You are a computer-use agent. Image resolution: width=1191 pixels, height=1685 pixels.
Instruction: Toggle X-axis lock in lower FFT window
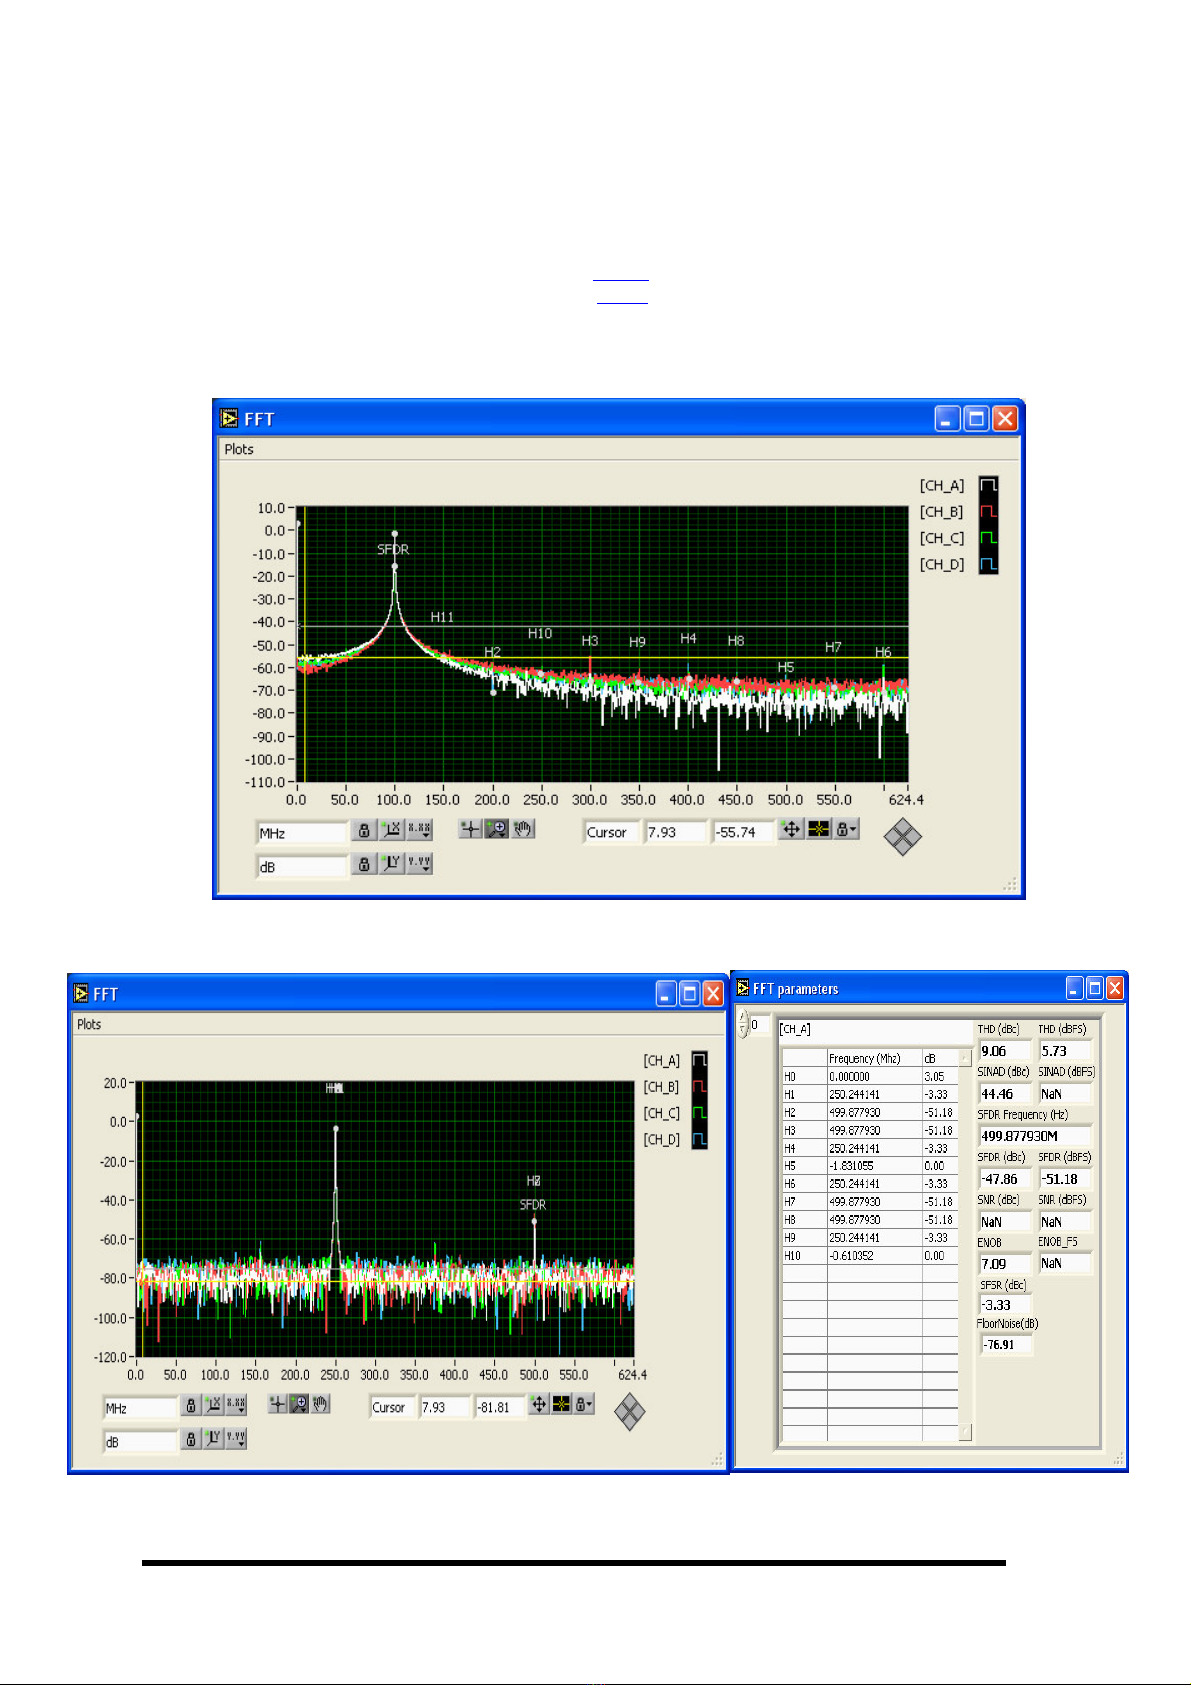(191, 1406)
